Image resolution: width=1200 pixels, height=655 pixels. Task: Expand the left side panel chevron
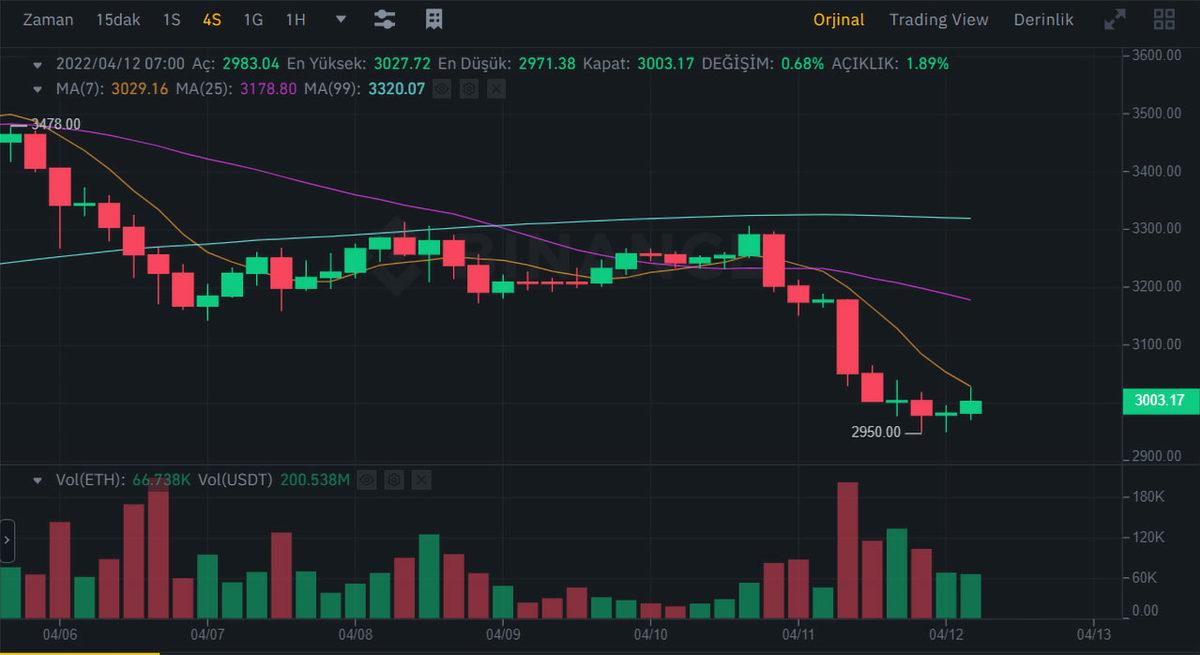pyautogui.click(x=8, y=541)
